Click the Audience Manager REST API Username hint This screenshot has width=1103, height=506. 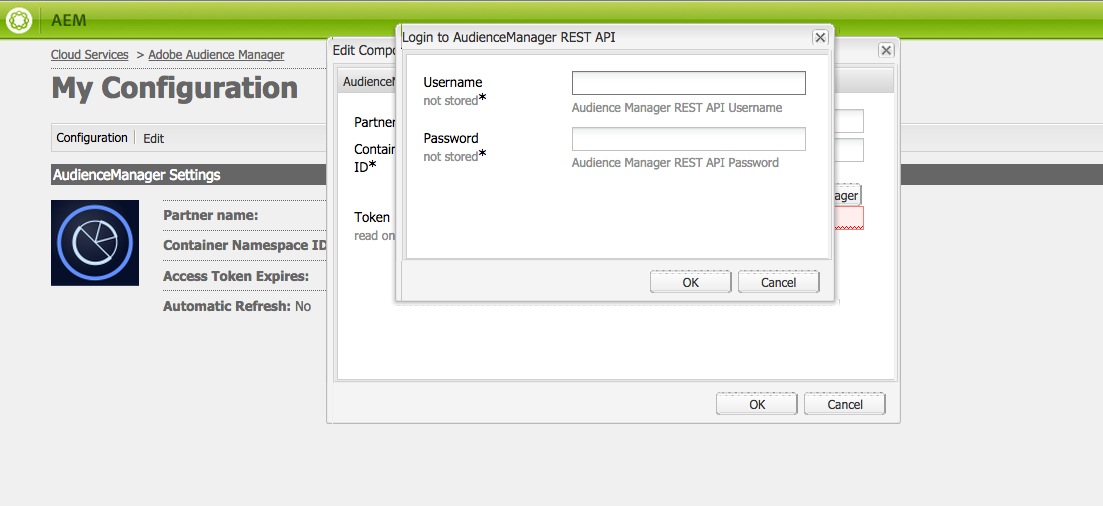[677, 108]
